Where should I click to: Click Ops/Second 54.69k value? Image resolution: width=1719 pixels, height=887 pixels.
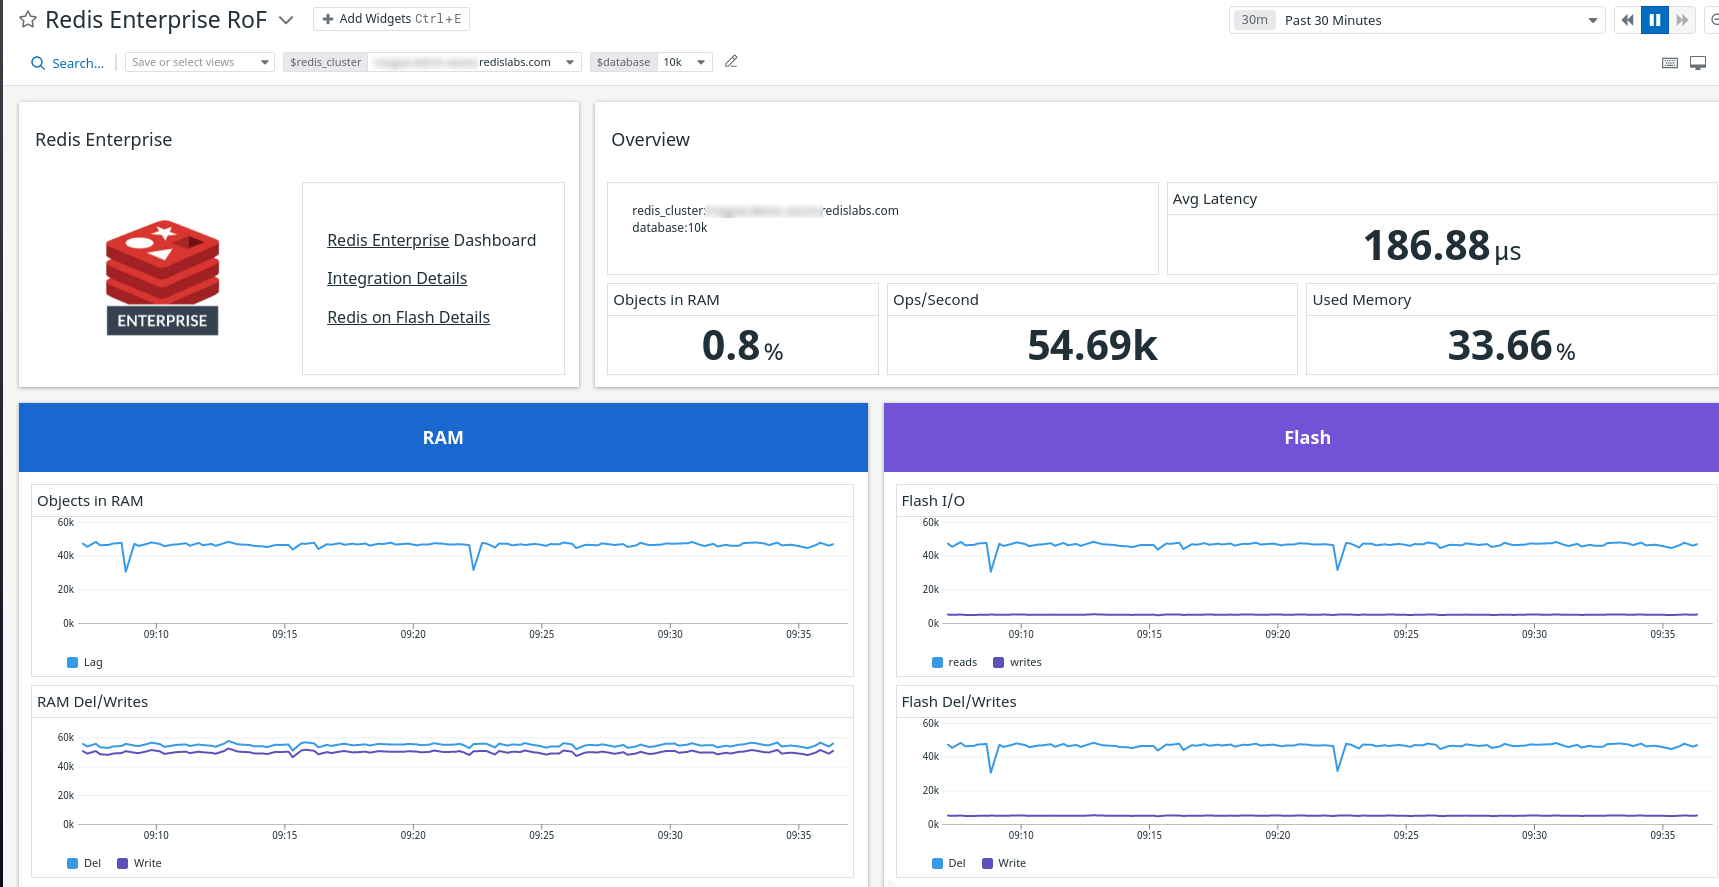coord(1092,346)
